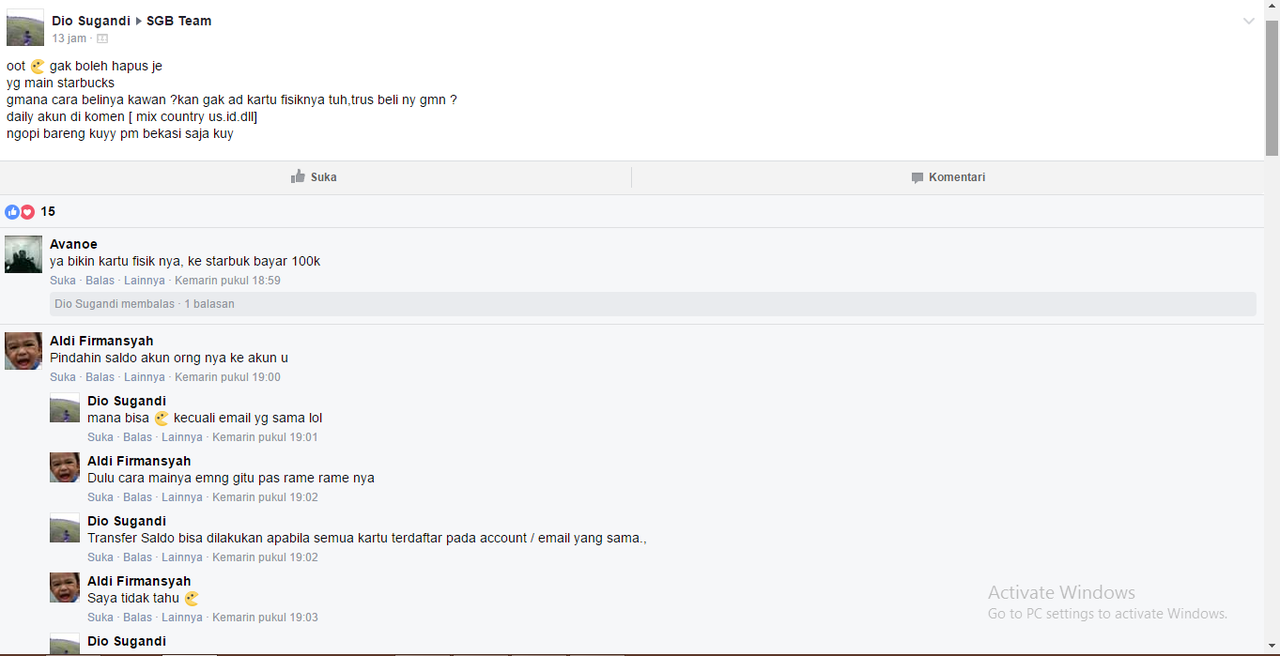Click the vertical scrollbar thumb
This screenshot has height=656, width=1280.
(x=1272, y=85)
